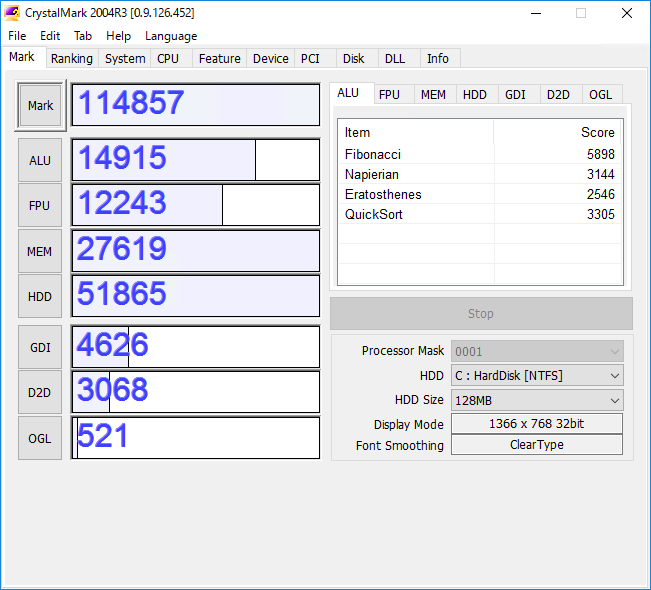Click the Item column header
Screen dimensions: 651x590
tap(416, 132)
